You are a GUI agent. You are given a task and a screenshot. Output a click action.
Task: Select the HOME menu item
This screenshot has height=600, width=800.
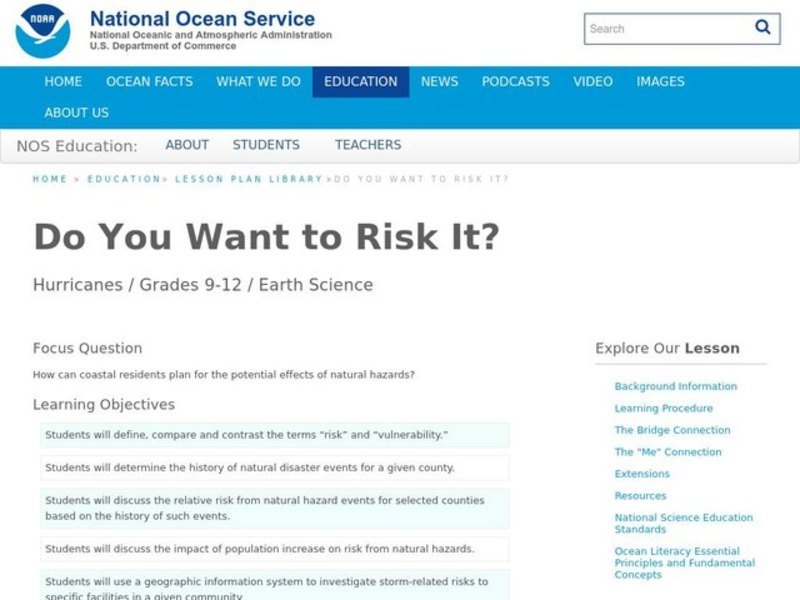pos(63,82)
